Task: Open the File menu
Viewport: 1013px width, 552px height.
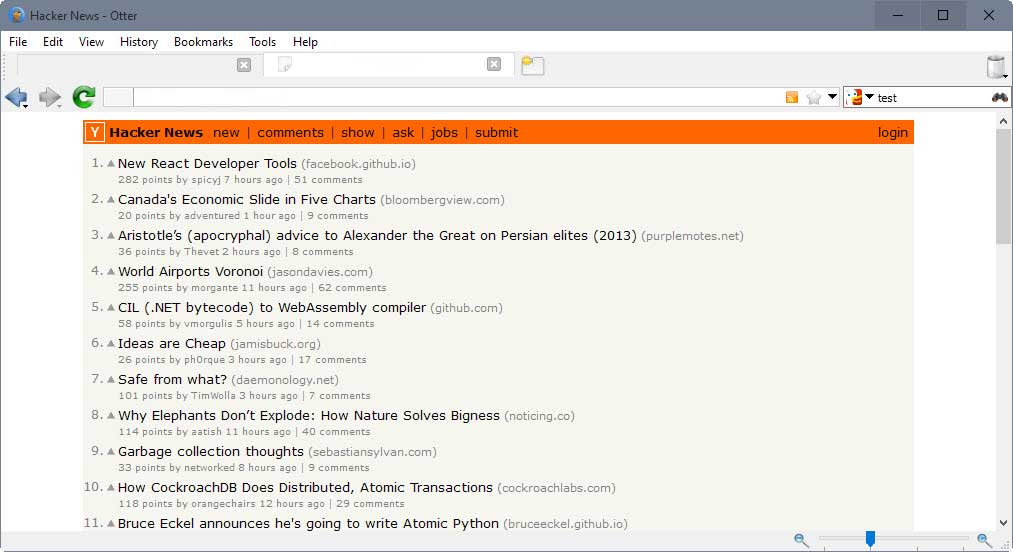Action: pyautogui.click(x=18, y=41)
